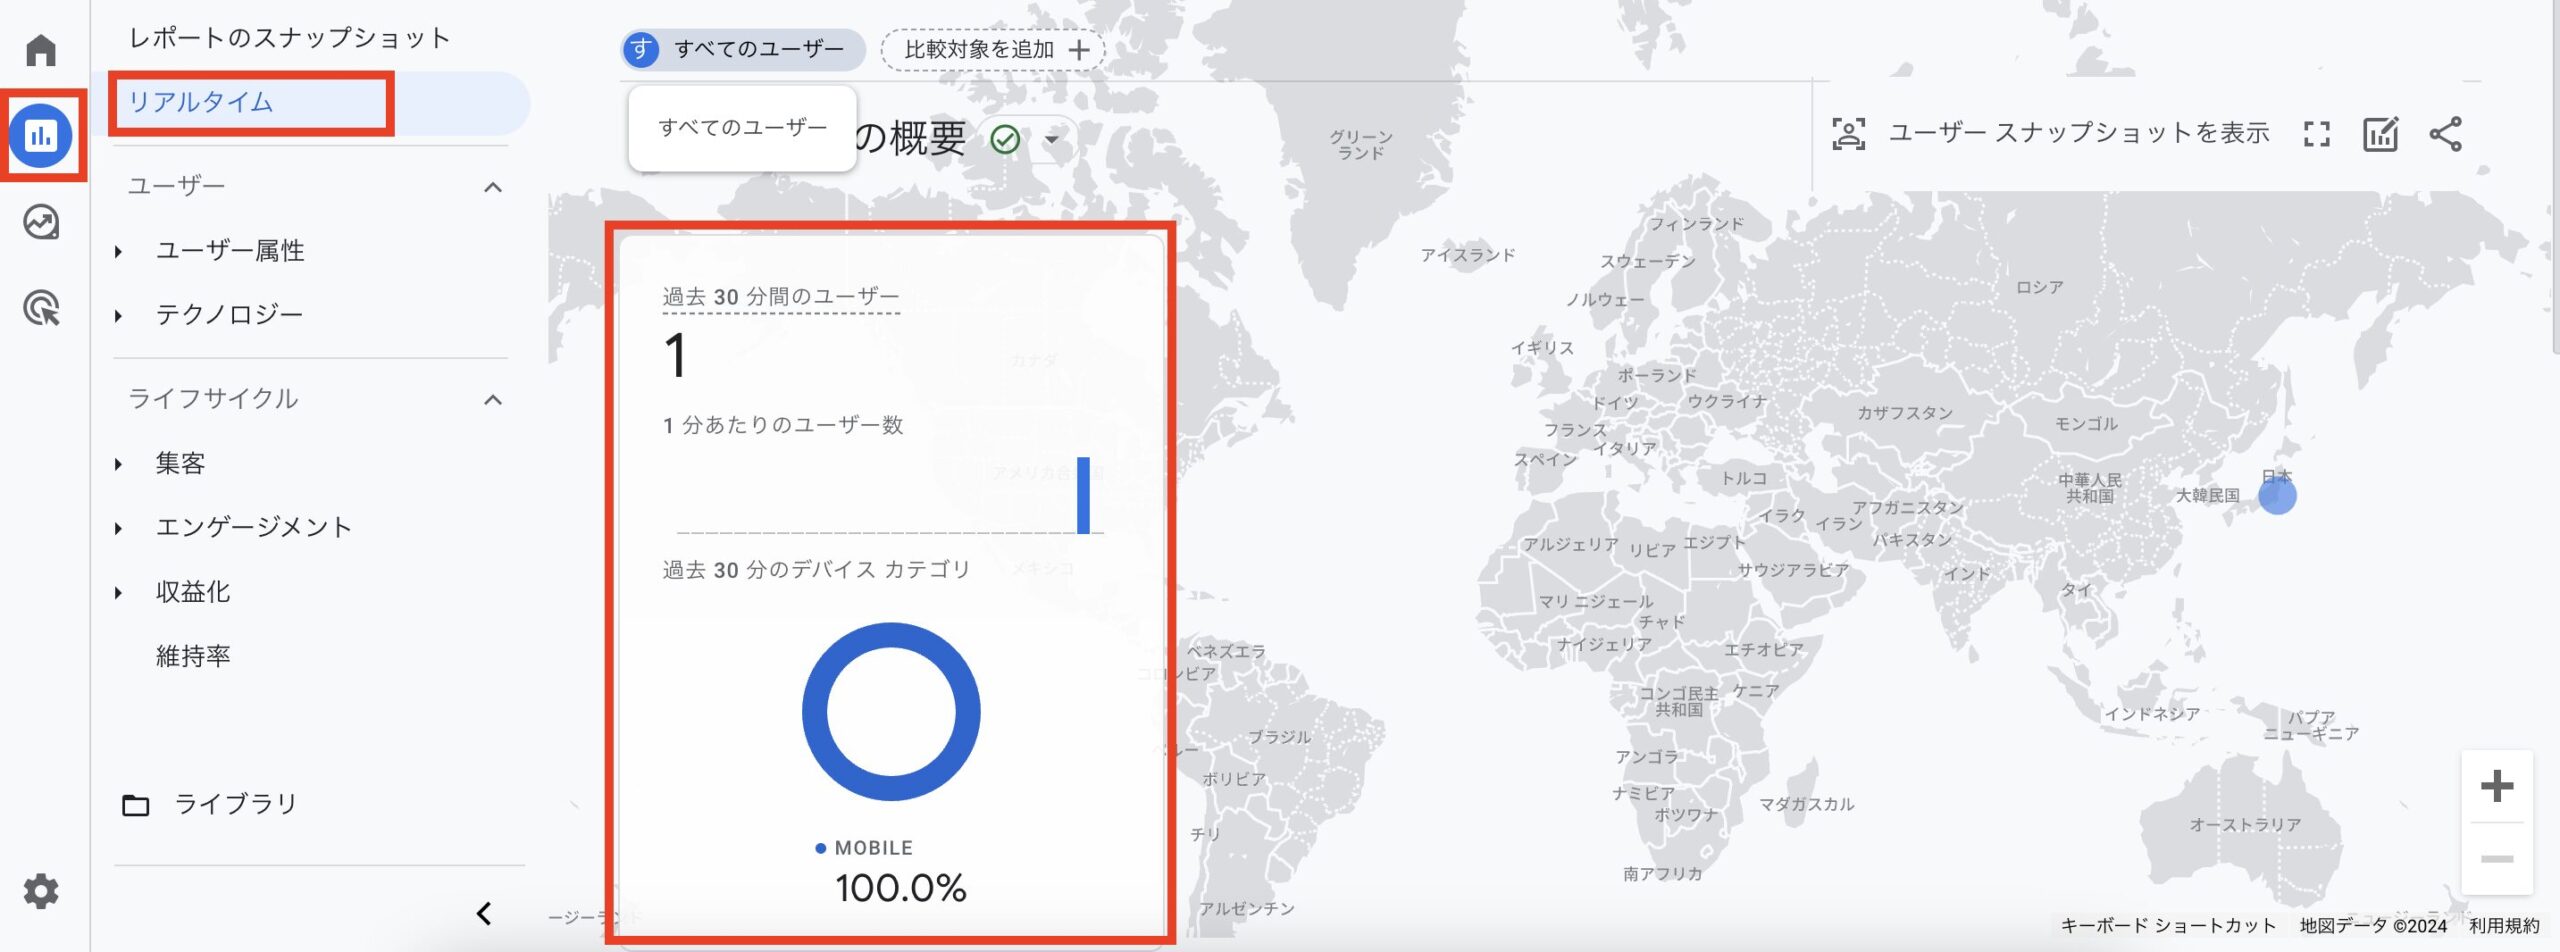Click the MOBILE legend dot
Viewport: 2560px width, 952px height.
pos(821,848)
